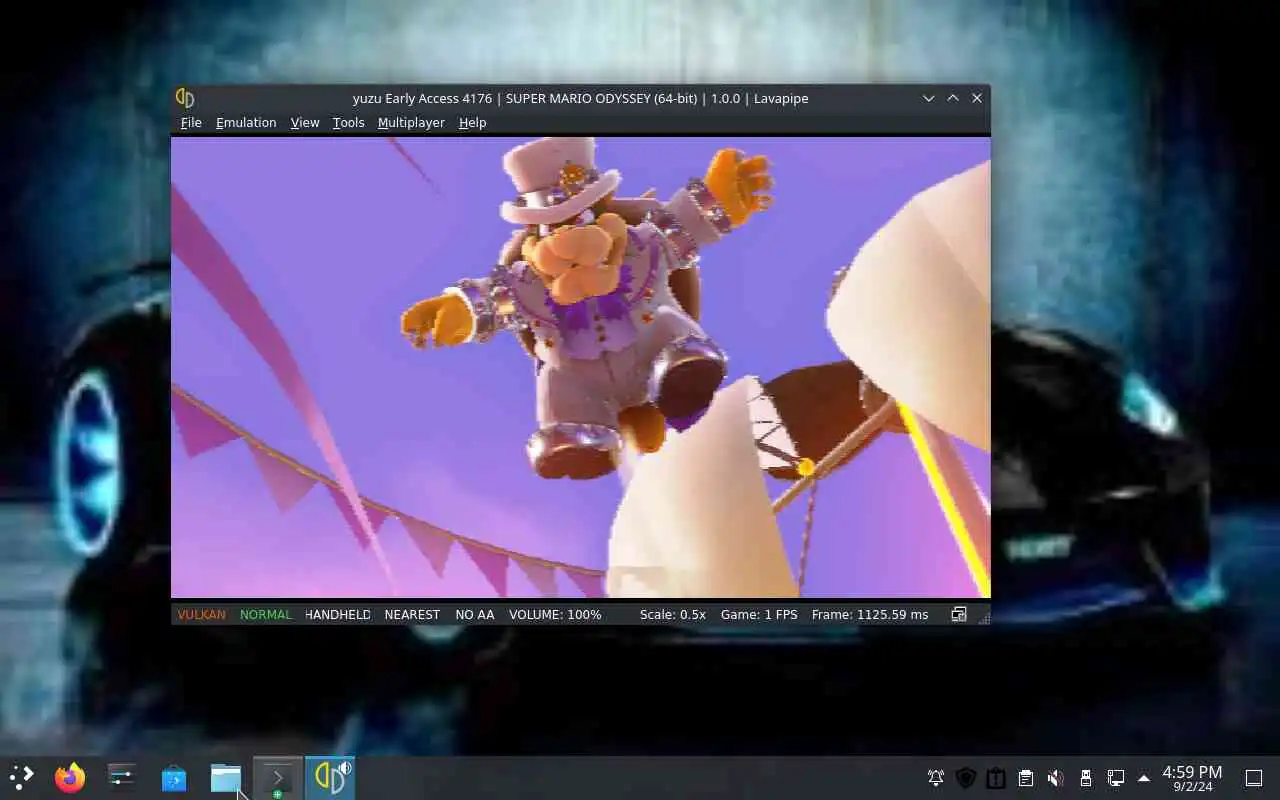Open the Konsole terminal taskbar entry
1280x800 pixels.
click(278, 777)
